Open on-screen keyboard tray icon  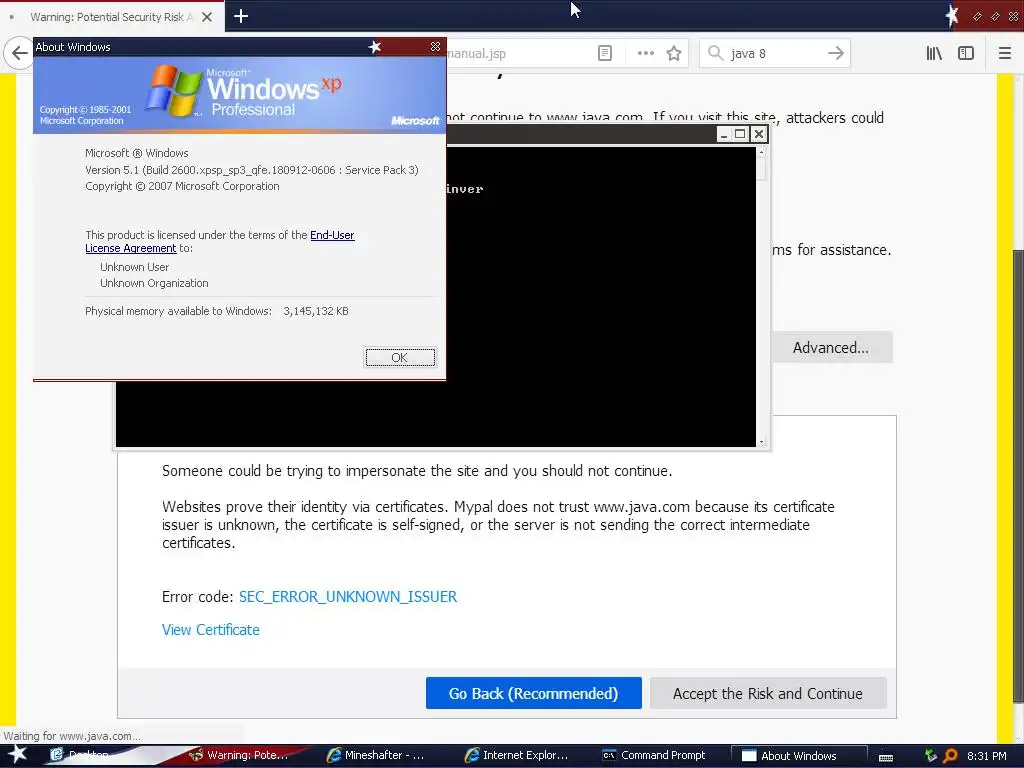[x=886, y=757]
